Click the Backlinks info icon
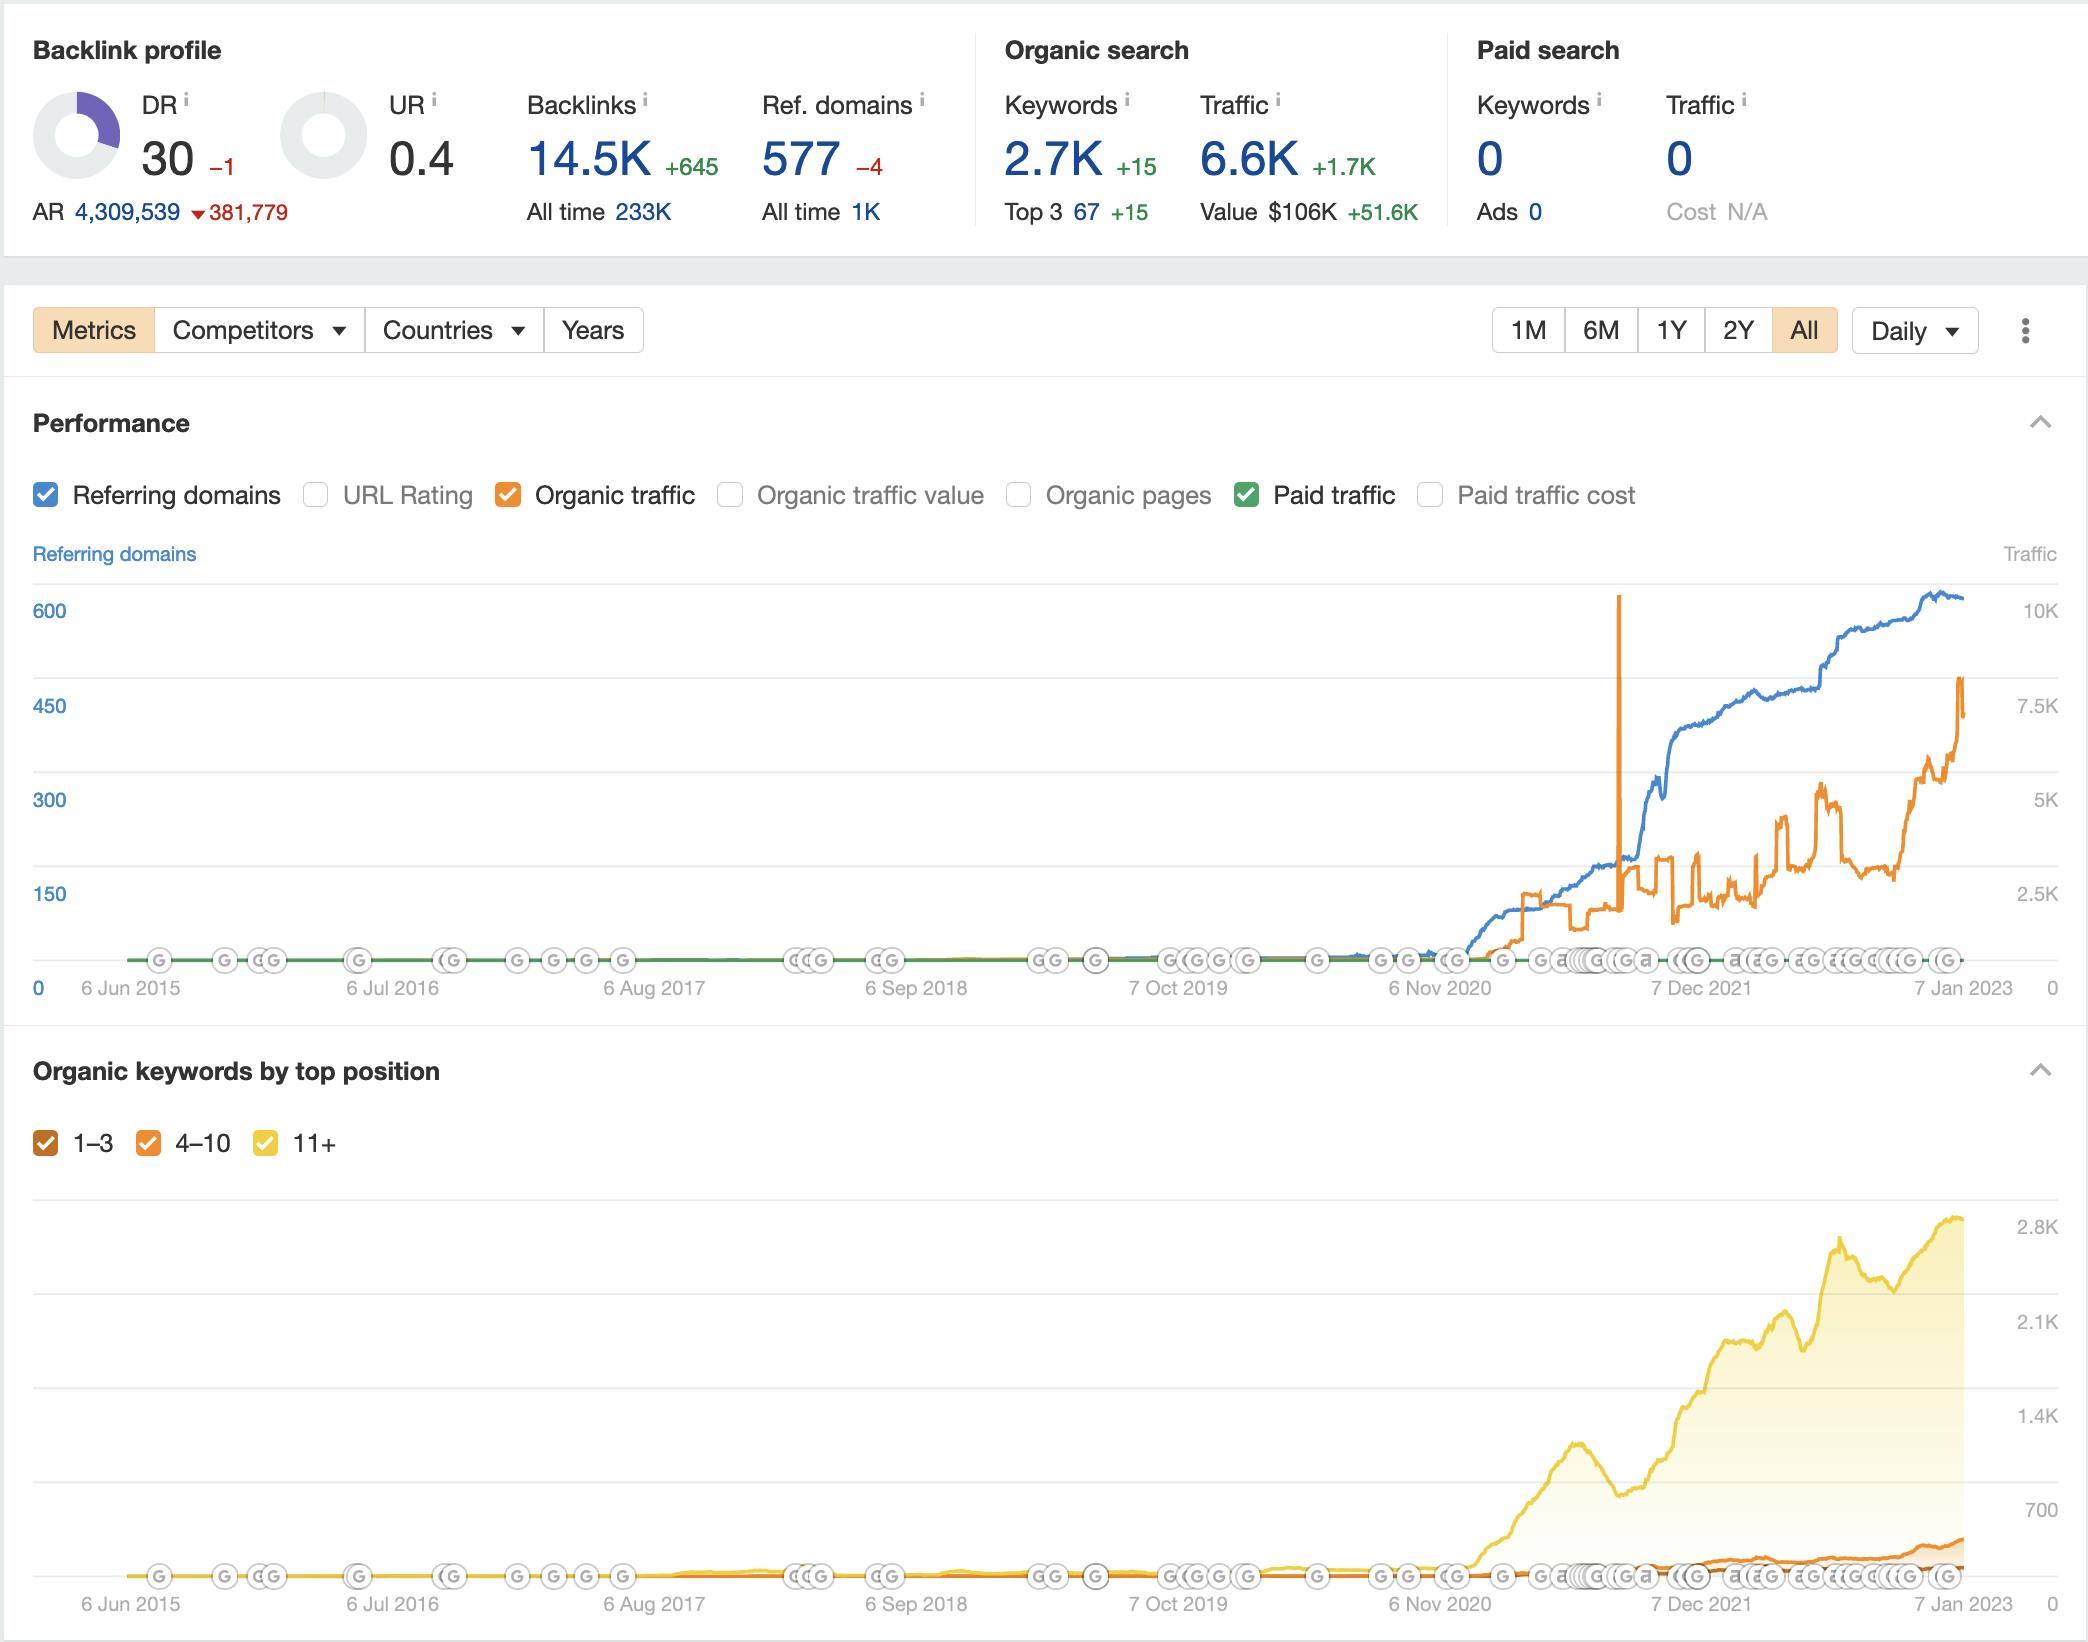Screen dimensions: 2088x1642 point(645,99)
